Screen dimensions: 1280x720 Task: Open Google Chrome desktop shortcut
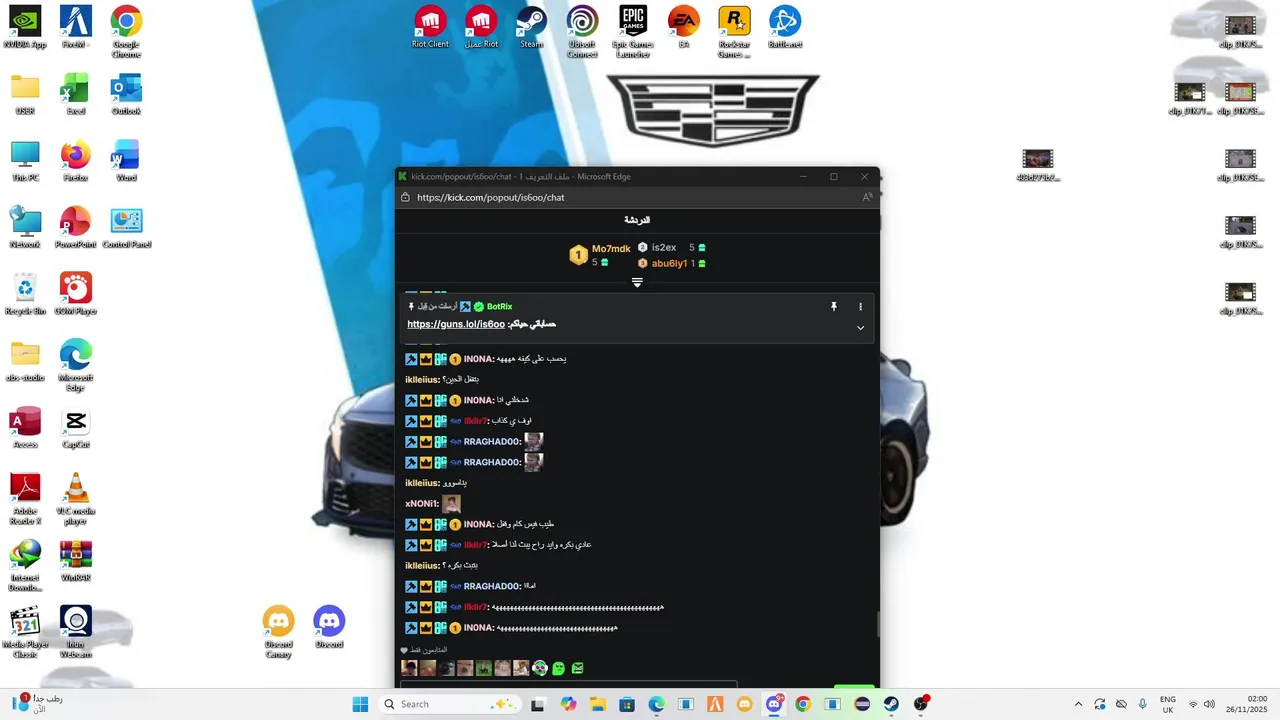tap(126, 32)
